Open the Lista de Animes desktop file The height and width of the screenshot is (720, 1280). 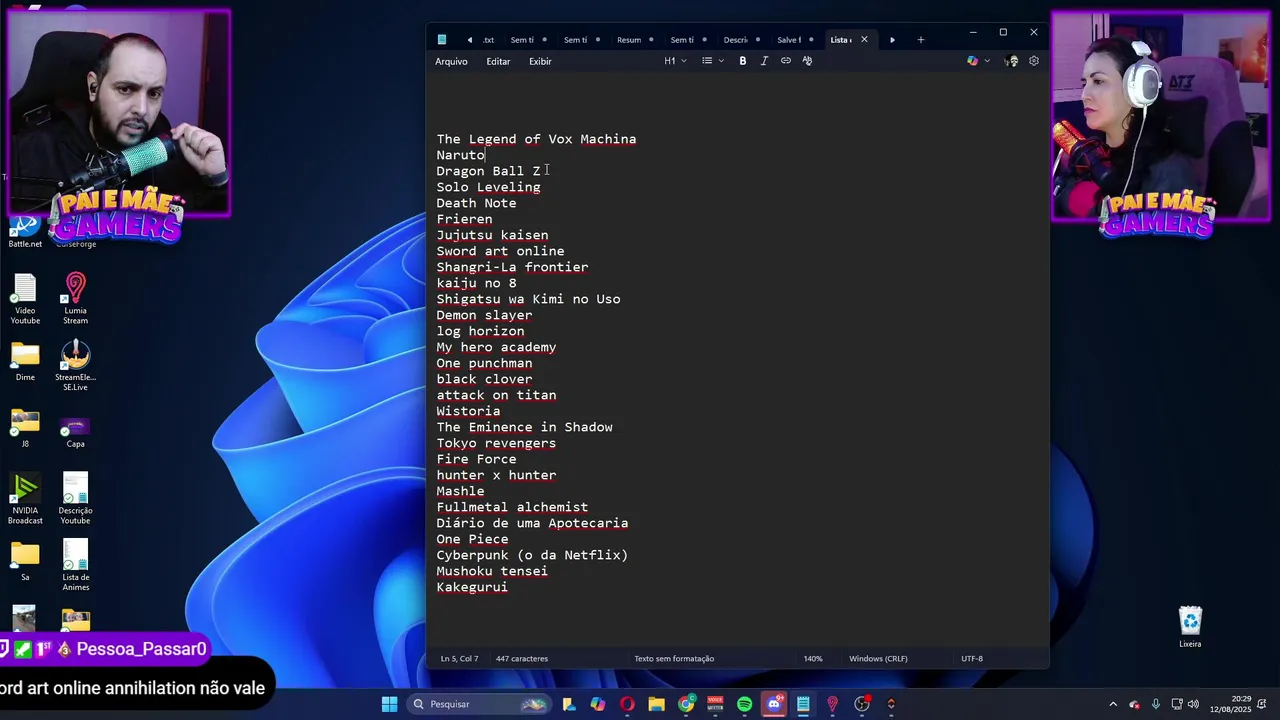coord(75,566)
